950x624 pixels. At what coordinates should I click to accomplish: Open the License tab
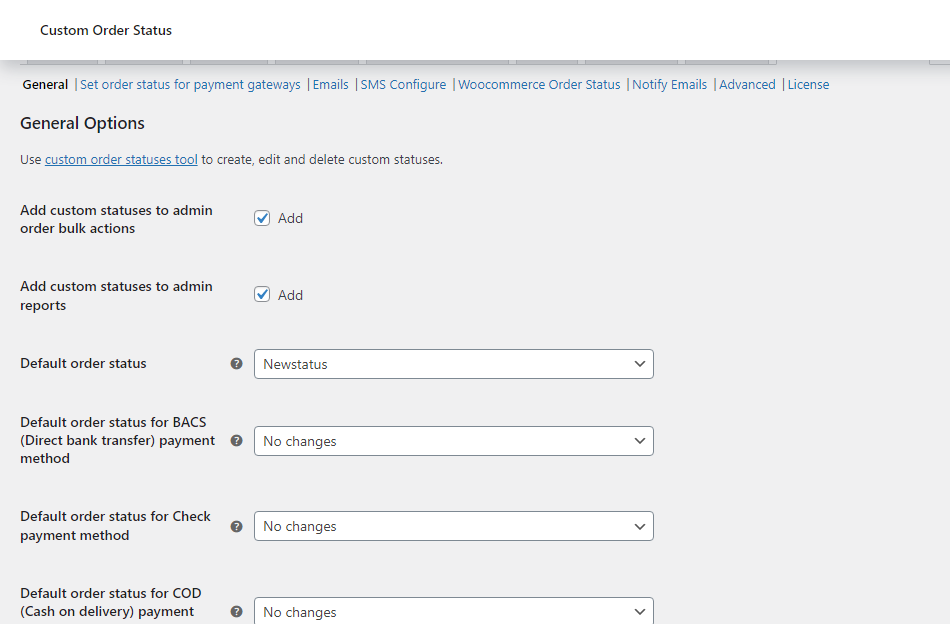pyautogui.click(x=808, y=85)
